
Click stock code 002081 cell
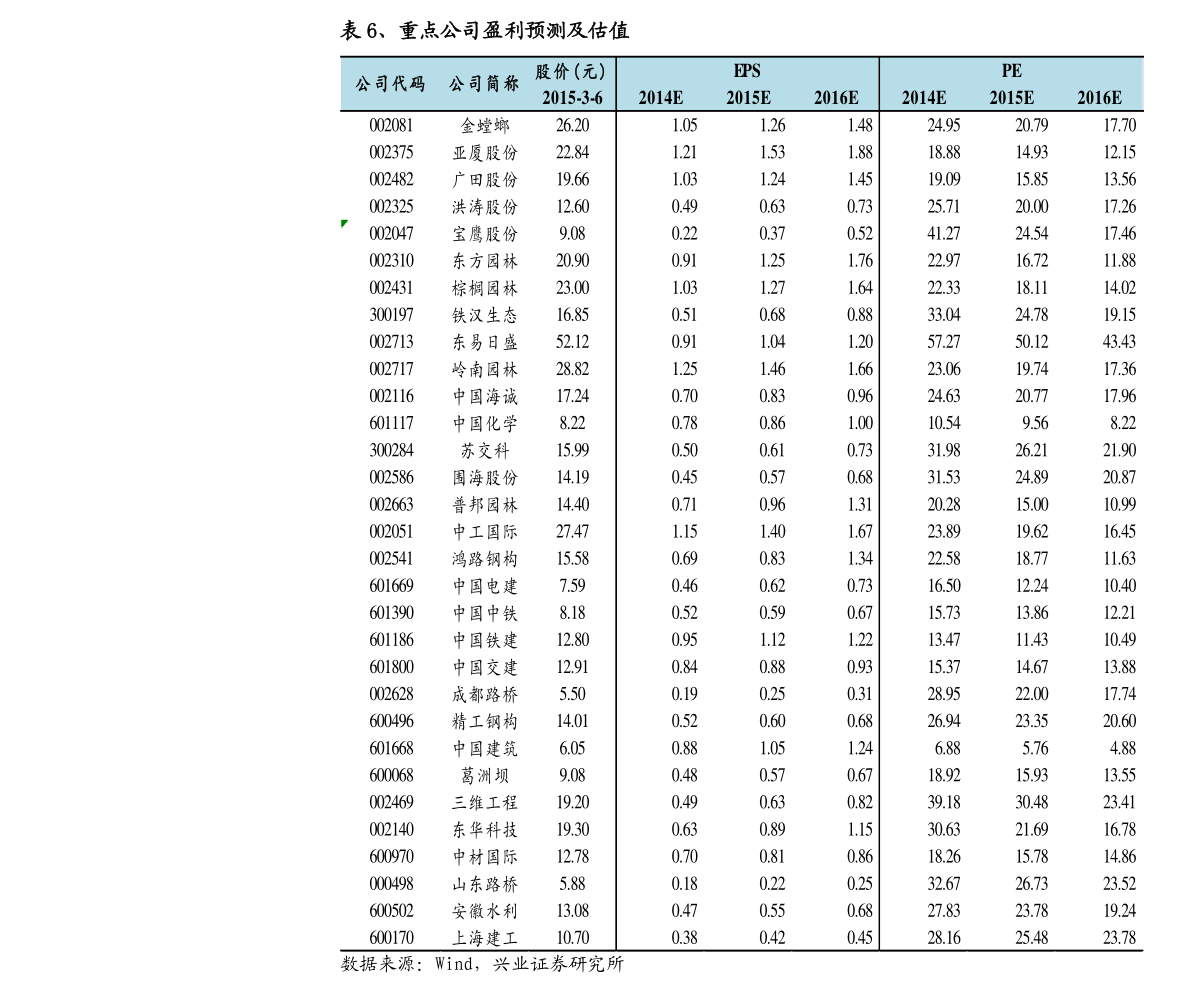point(391,126)
